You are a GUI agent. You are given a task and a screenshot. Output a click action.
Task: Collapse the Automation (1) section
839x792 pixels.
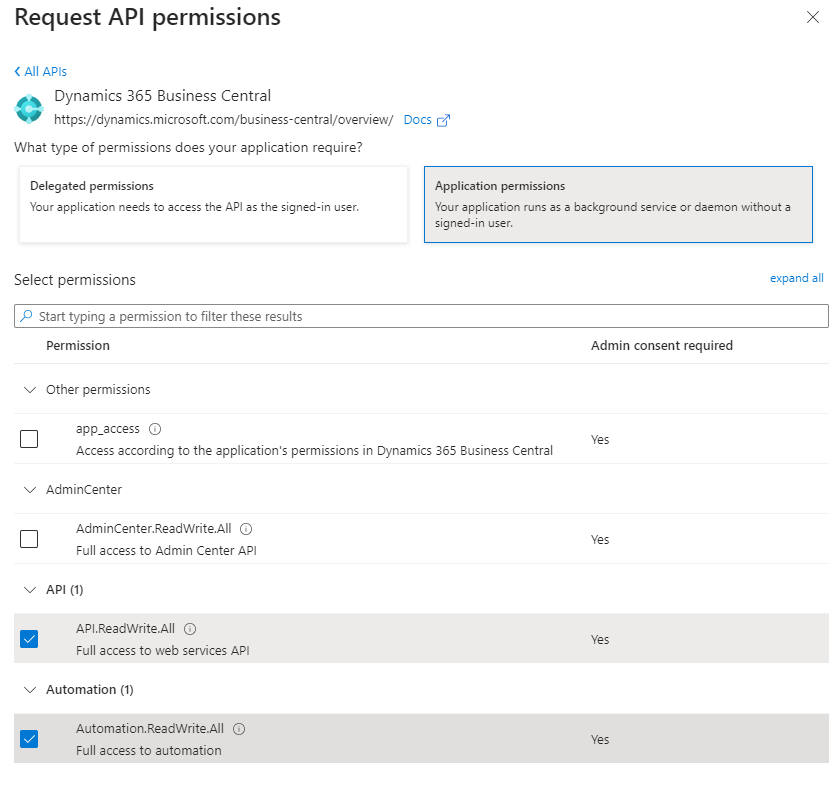click(29, 689)
